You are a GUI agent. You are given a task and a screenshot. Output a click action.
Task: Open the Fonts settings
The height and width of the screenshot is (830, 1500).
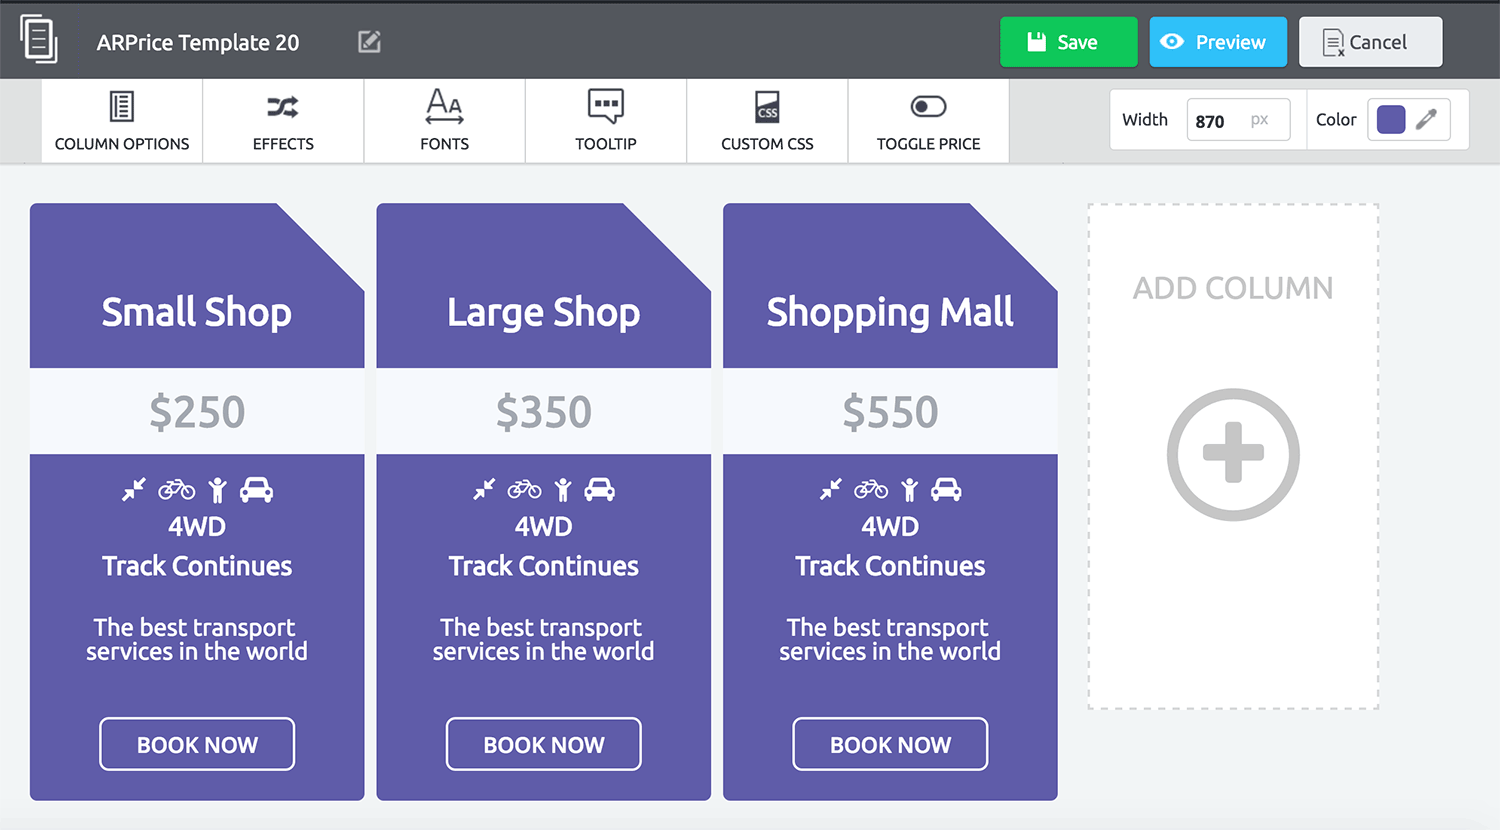444,121
